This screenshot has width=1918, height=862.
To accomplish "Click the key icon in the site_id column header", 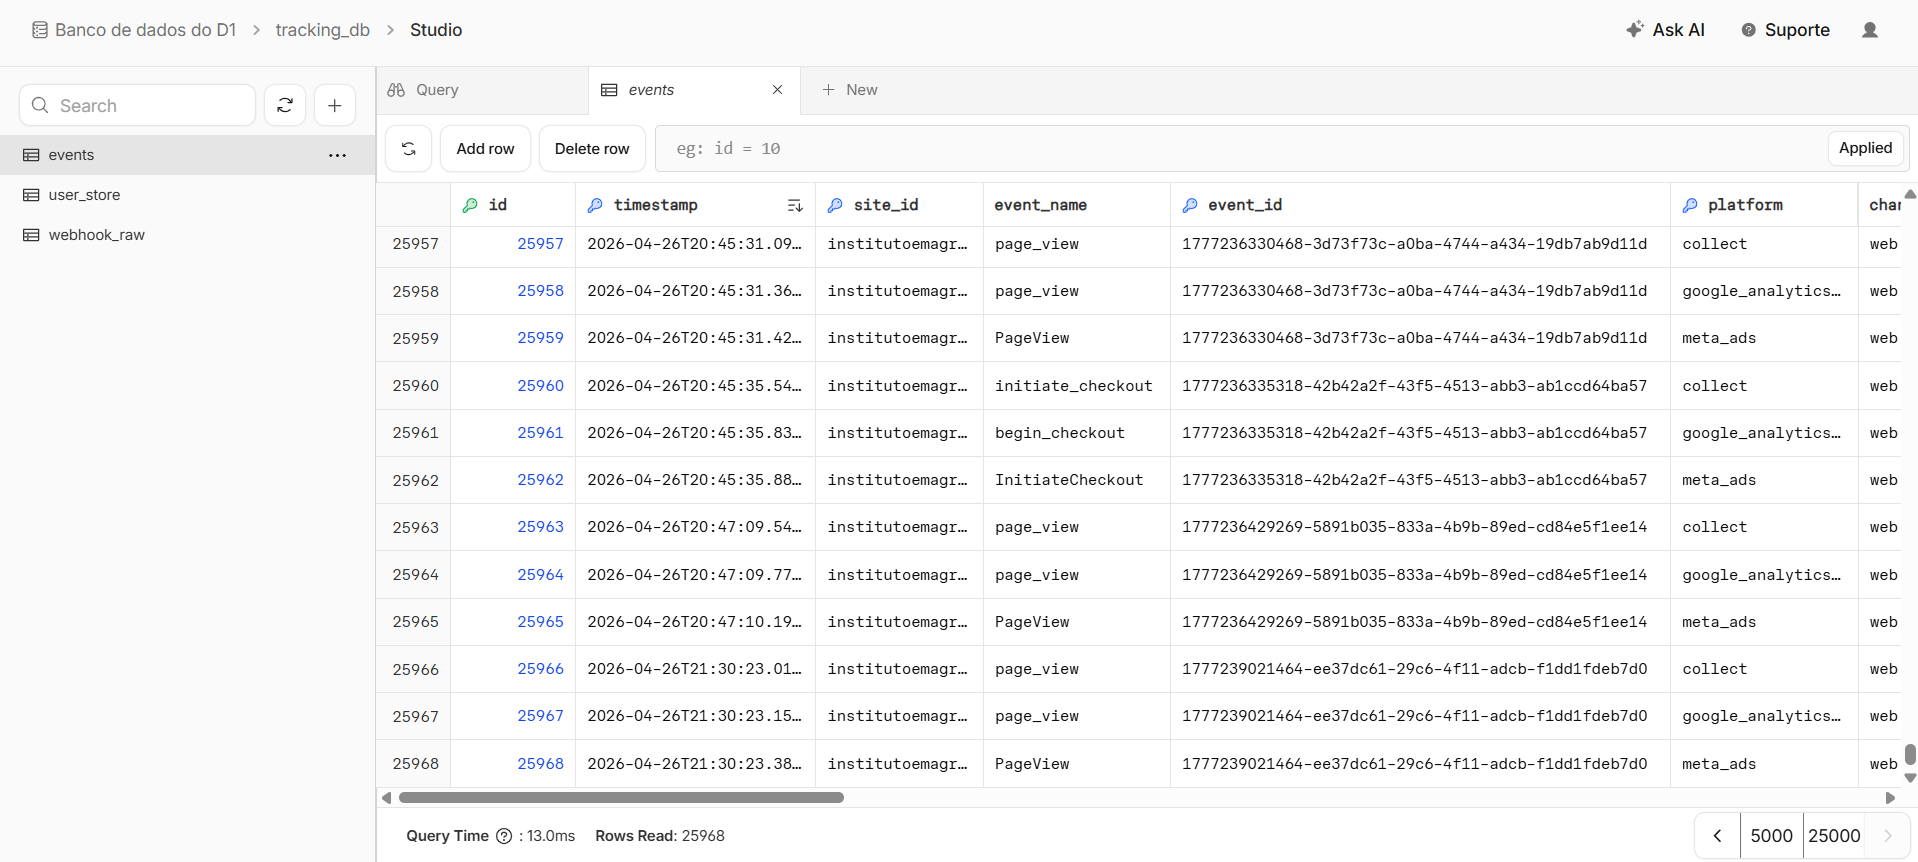I will click(835, 205).
